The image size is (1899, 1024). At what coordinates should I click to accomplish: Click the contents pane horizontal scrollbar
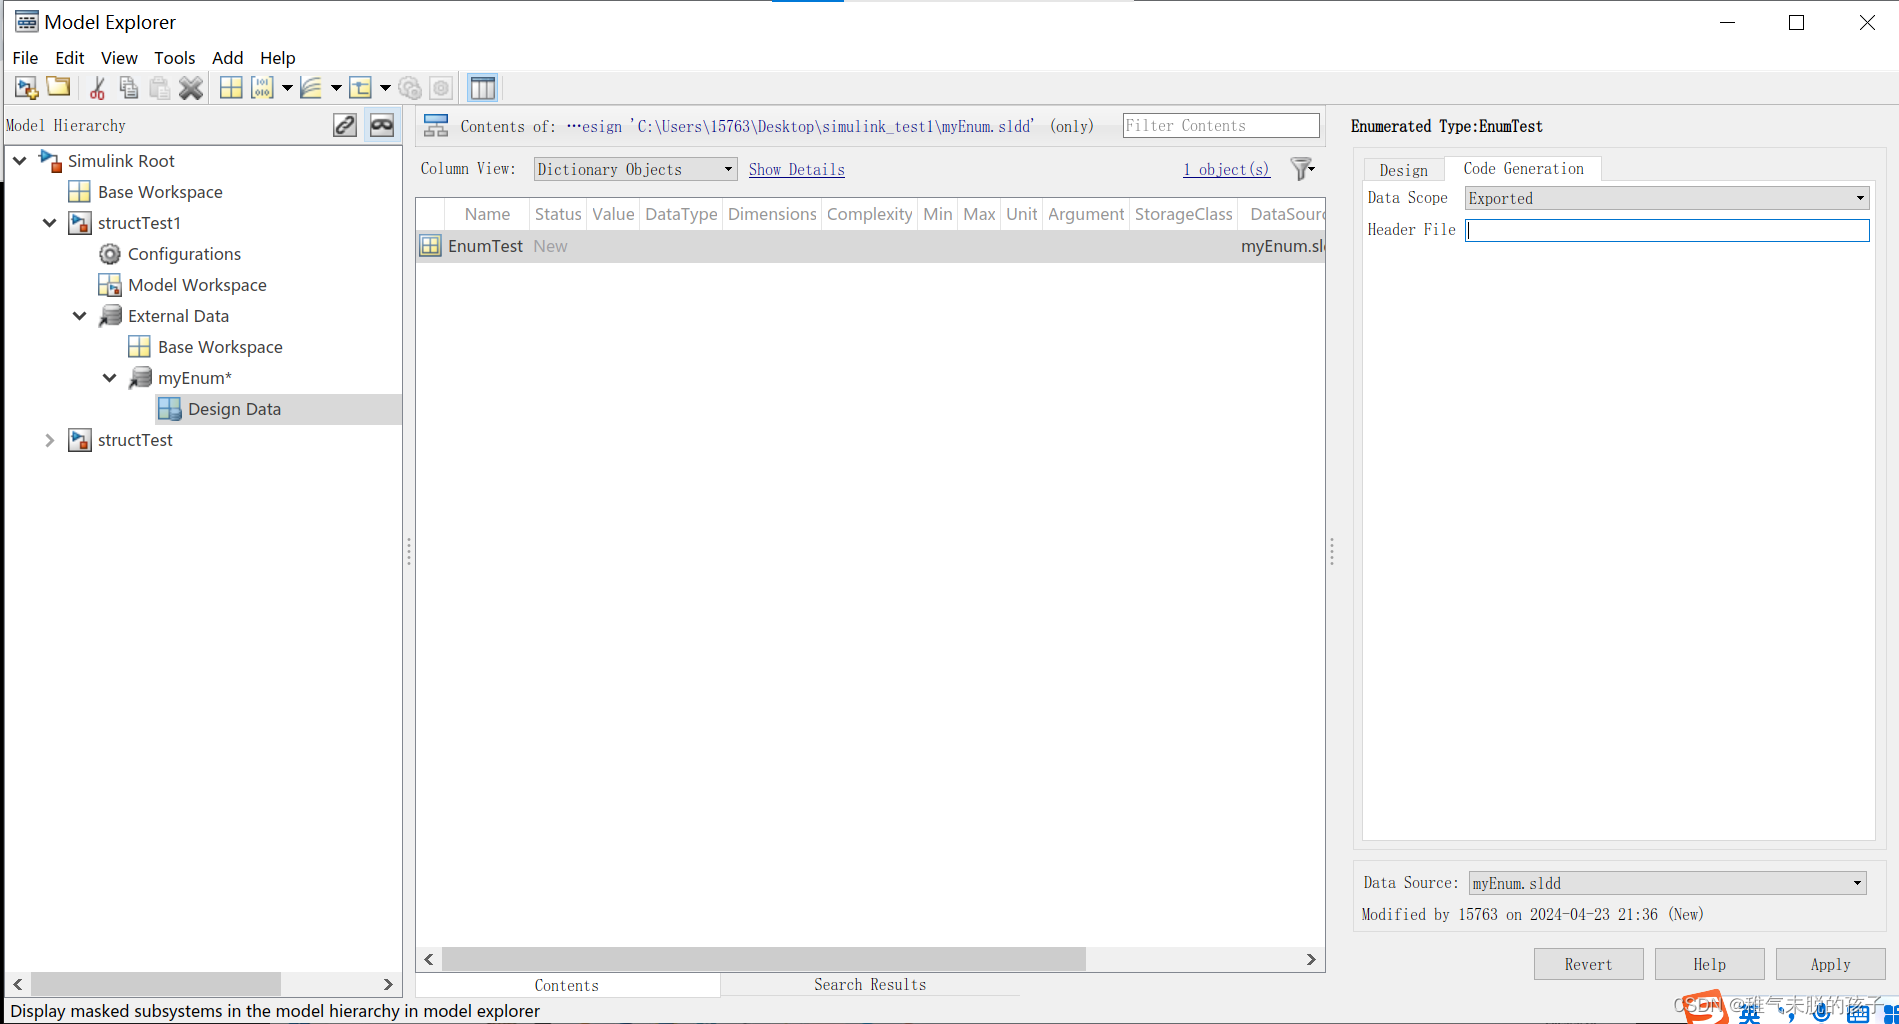[x=764, y=959]
